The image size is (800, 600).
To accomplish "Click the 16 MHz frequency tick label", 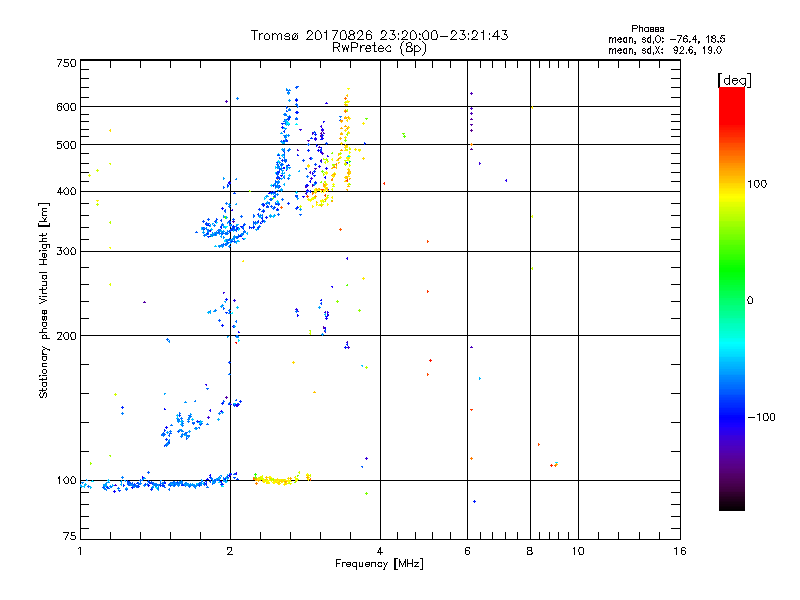I will (x=678, y=551).
